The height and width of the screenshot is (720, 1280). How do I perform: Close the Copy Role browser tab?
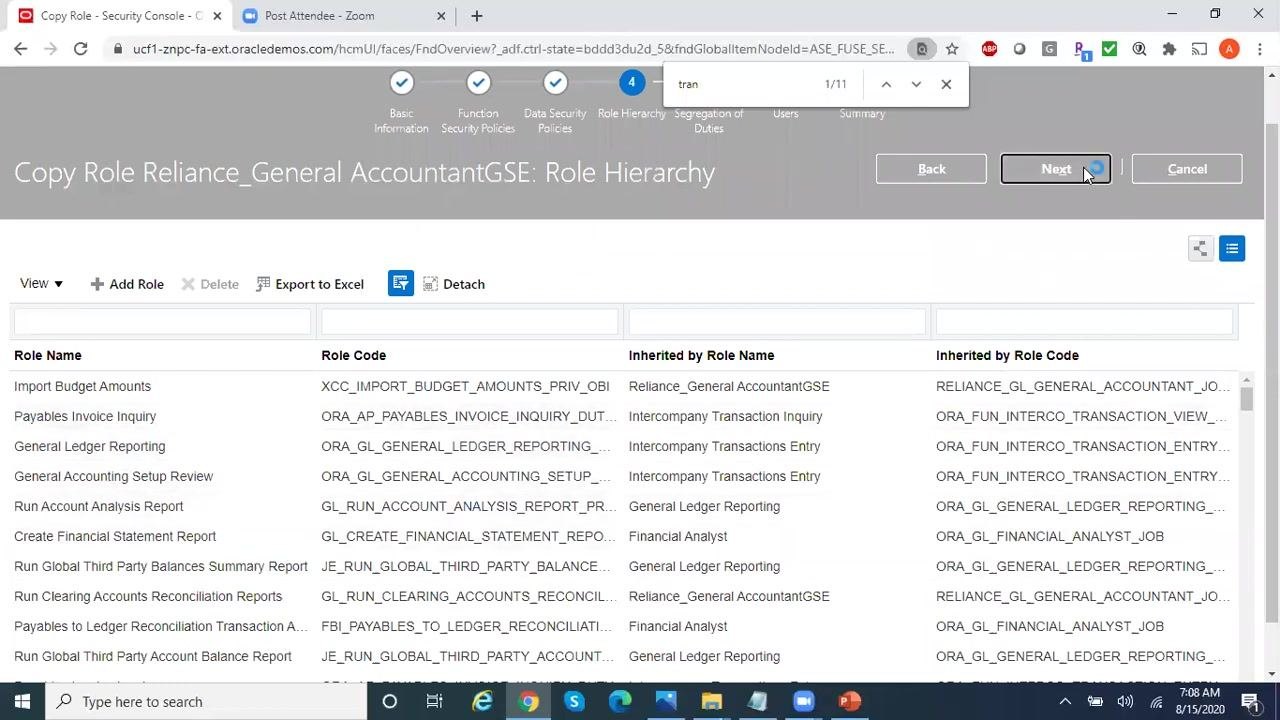tap(217, 16)
